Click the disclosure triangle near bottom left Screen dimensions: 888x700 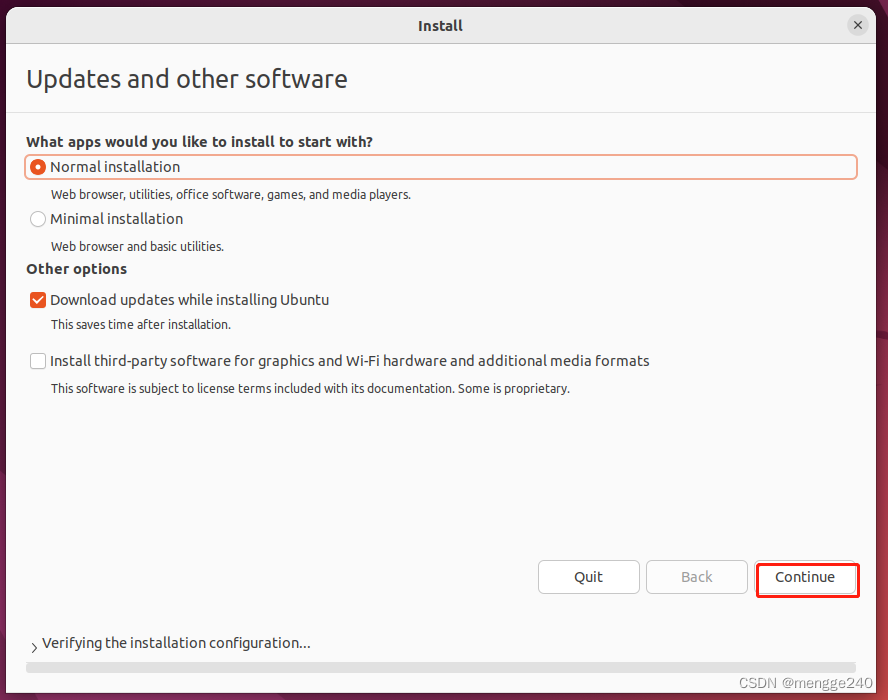(33, 645)
